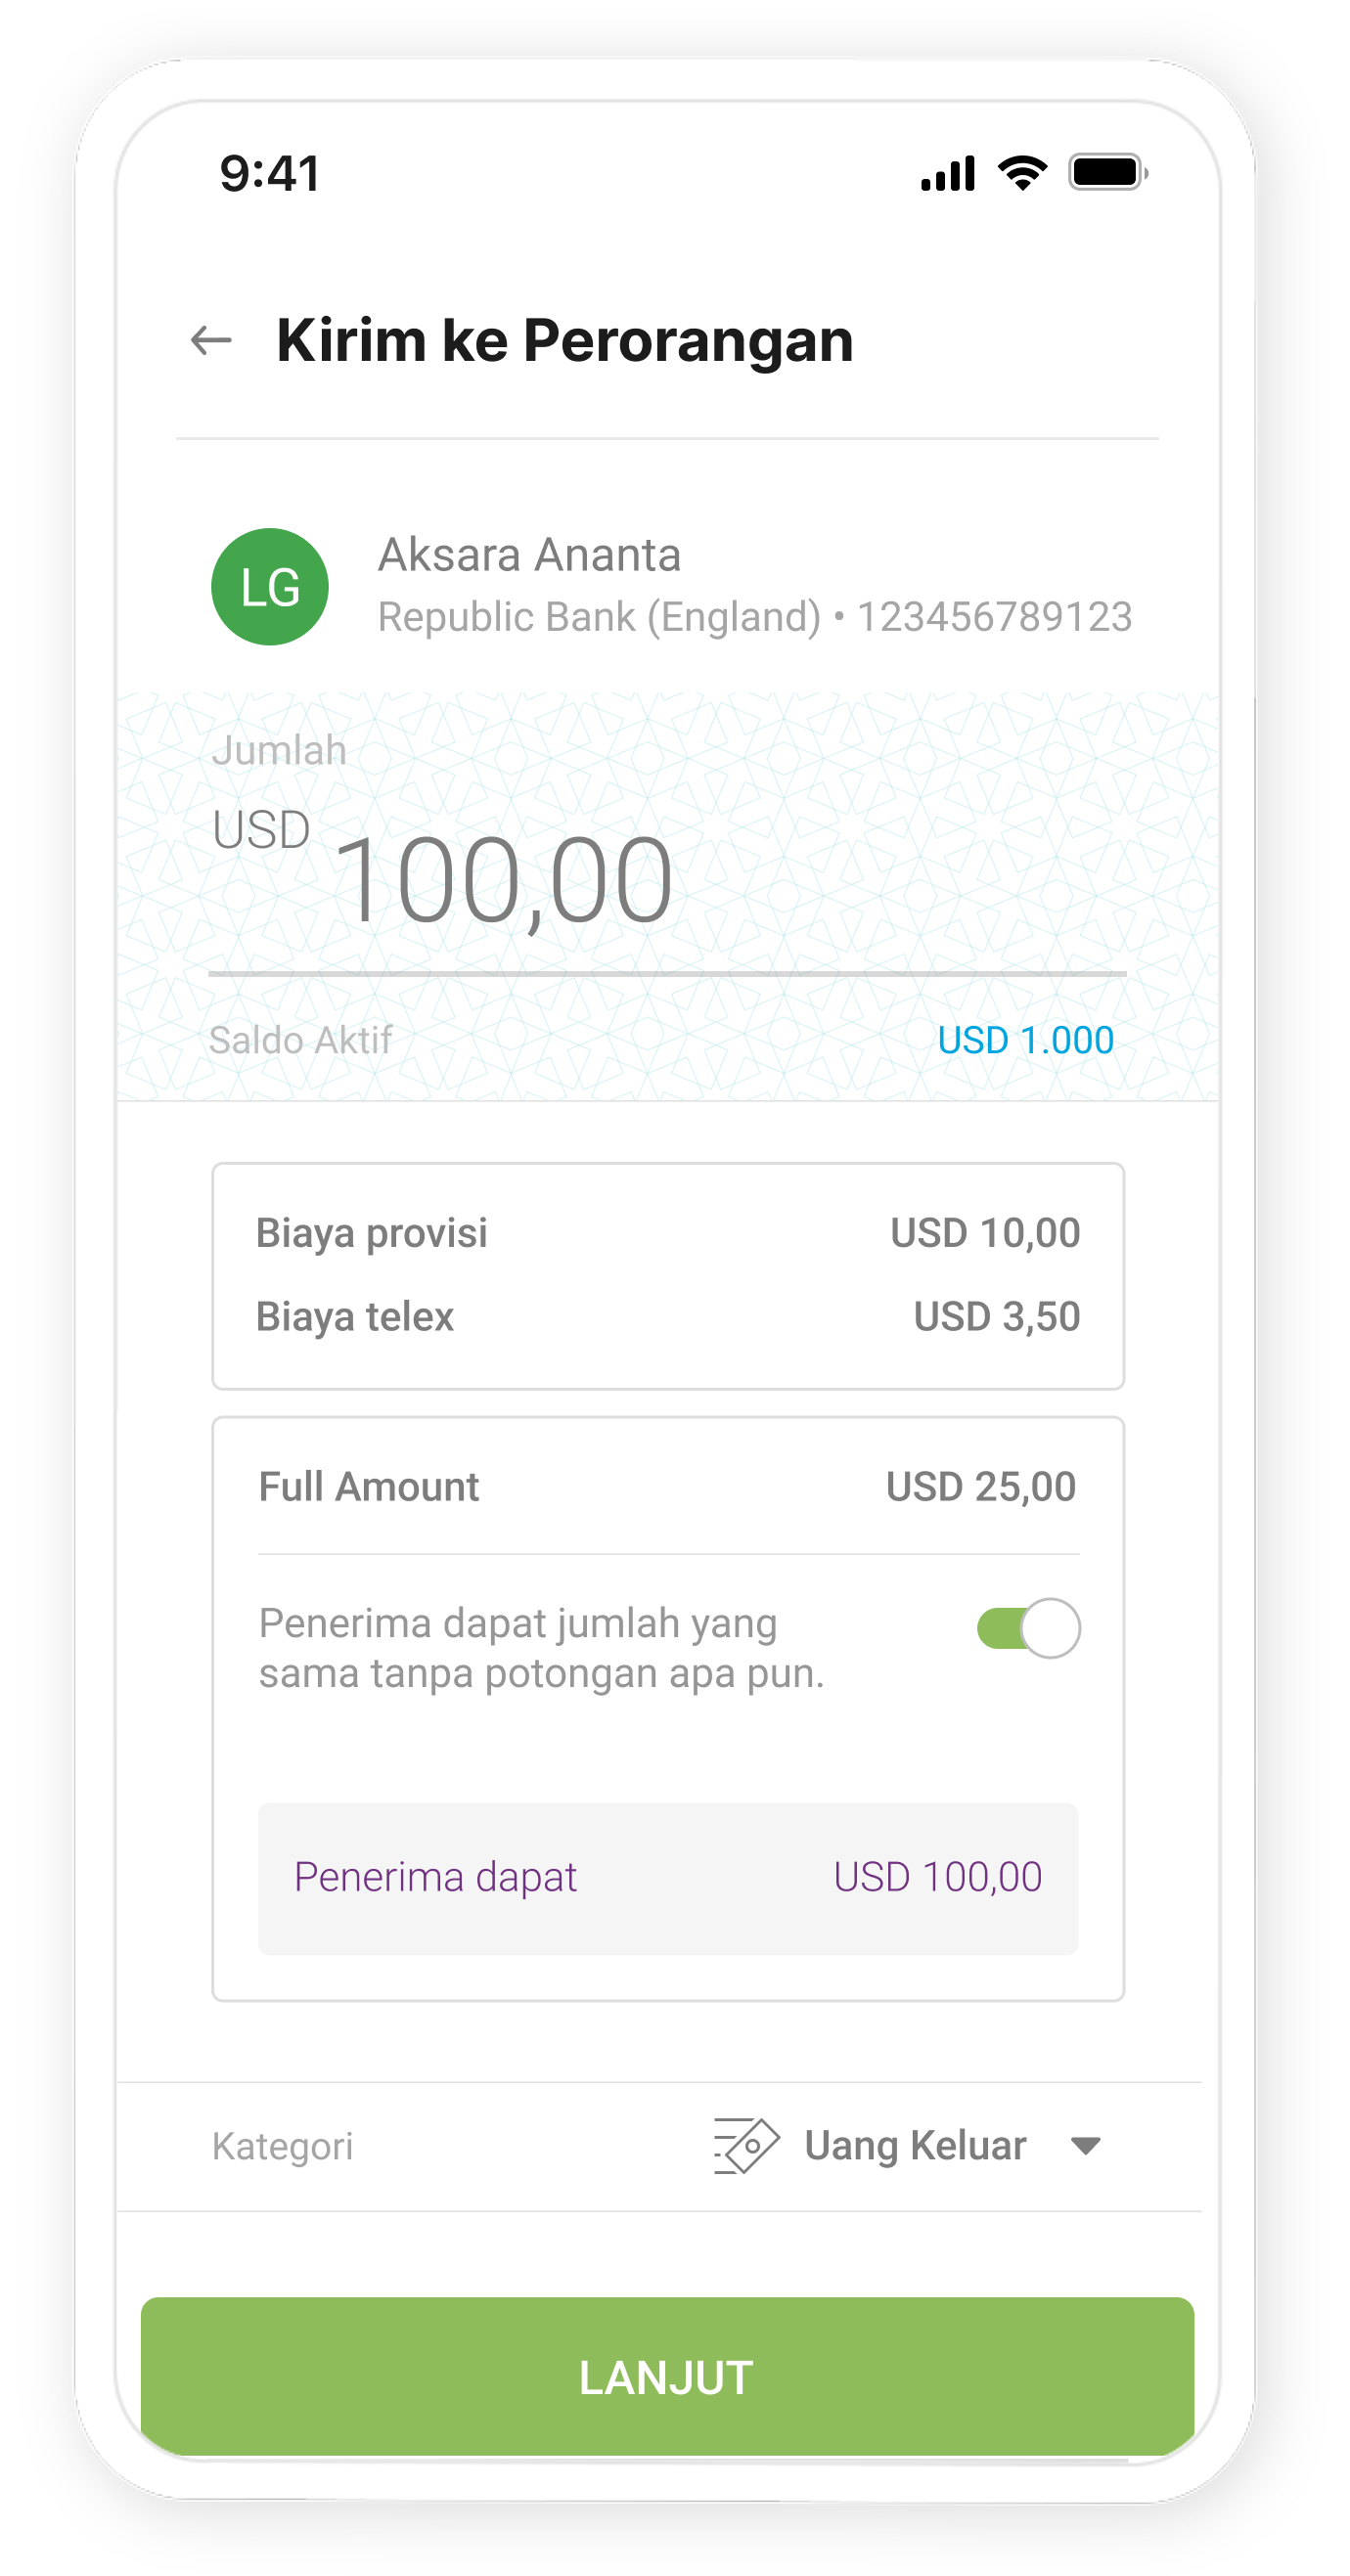Edit the 100,00 amount field
1350x2576 pixels.
click(x=503, y=880)
